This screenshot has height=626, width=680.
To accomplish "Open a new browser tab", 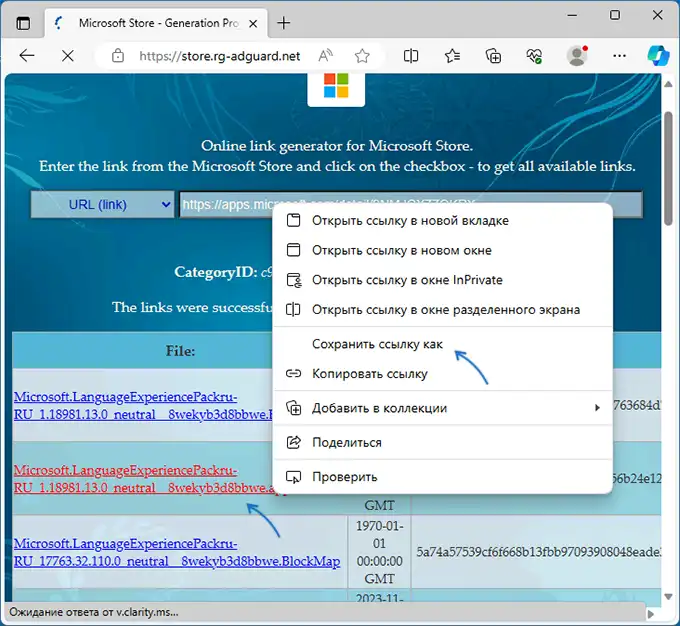I will tap(284, 23).
